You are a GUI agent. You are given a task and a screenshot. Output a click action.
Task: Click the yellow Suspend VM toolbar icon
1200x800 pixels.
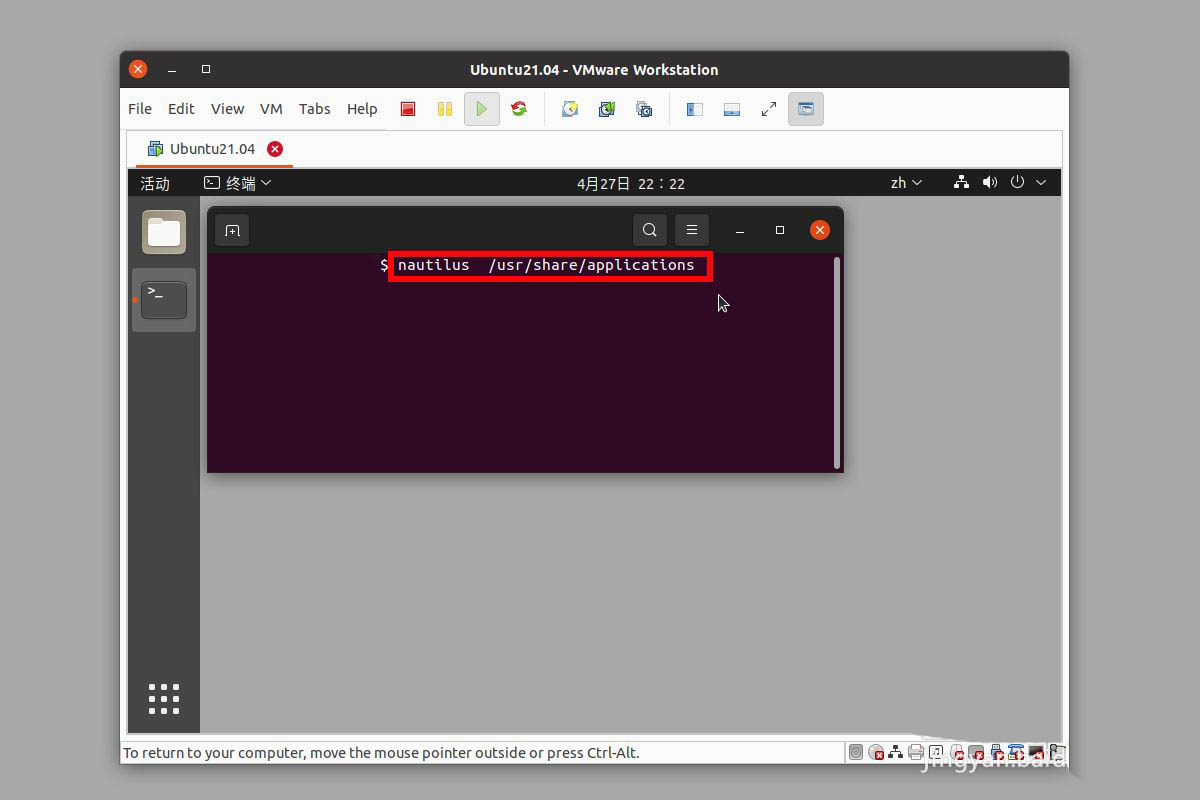[x=445, y=109]
